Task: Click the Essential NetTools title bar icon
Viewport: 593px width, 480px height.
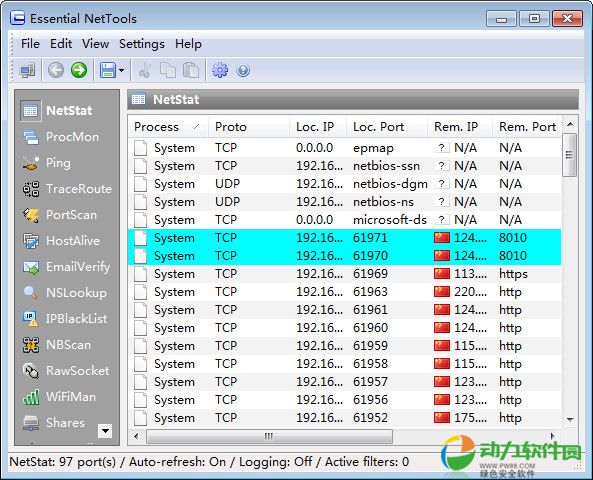Action: (x=17, y=18)
